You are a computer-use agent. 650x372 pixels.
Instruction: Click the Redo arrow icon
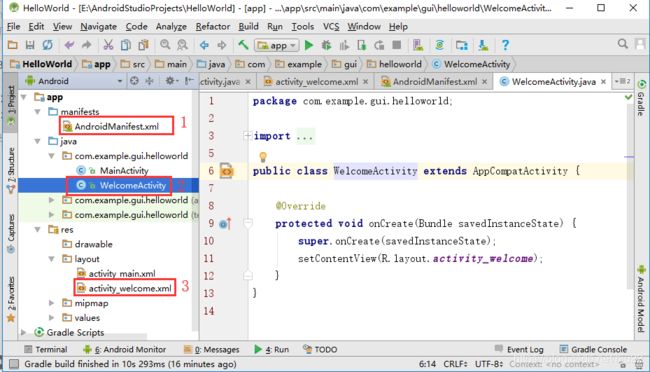pos(86,45)
